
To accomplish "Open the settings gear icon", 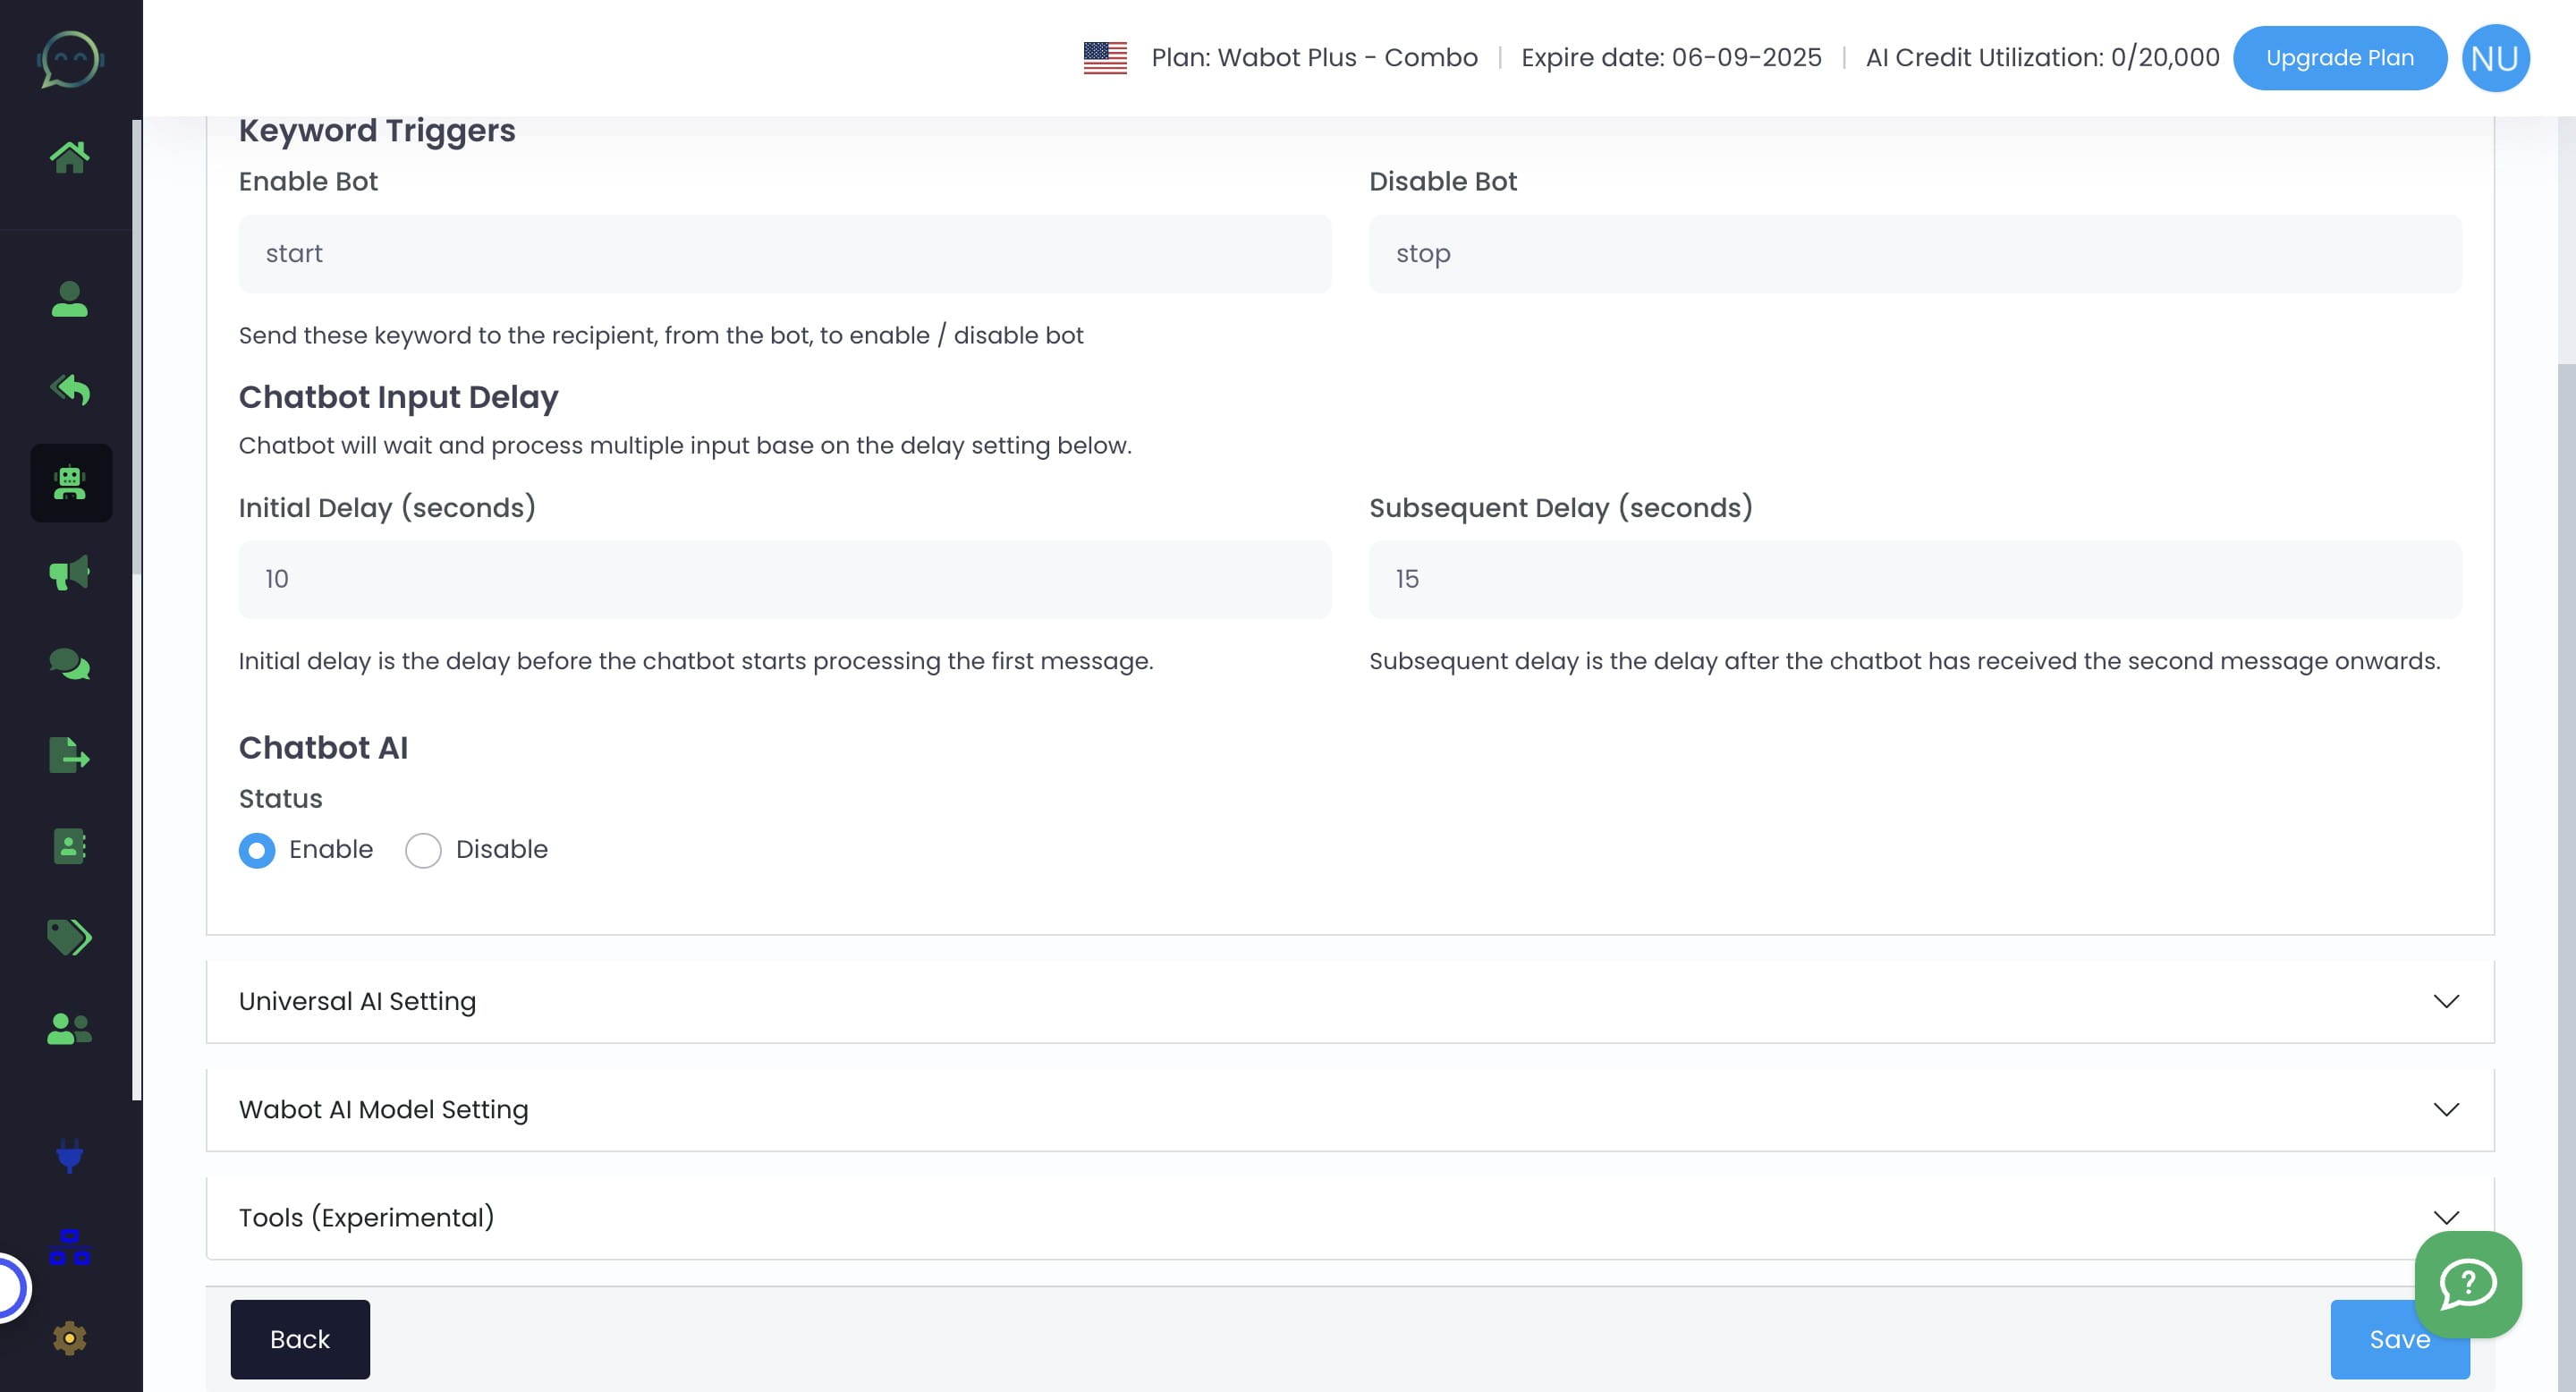I will coord(70,1337).
